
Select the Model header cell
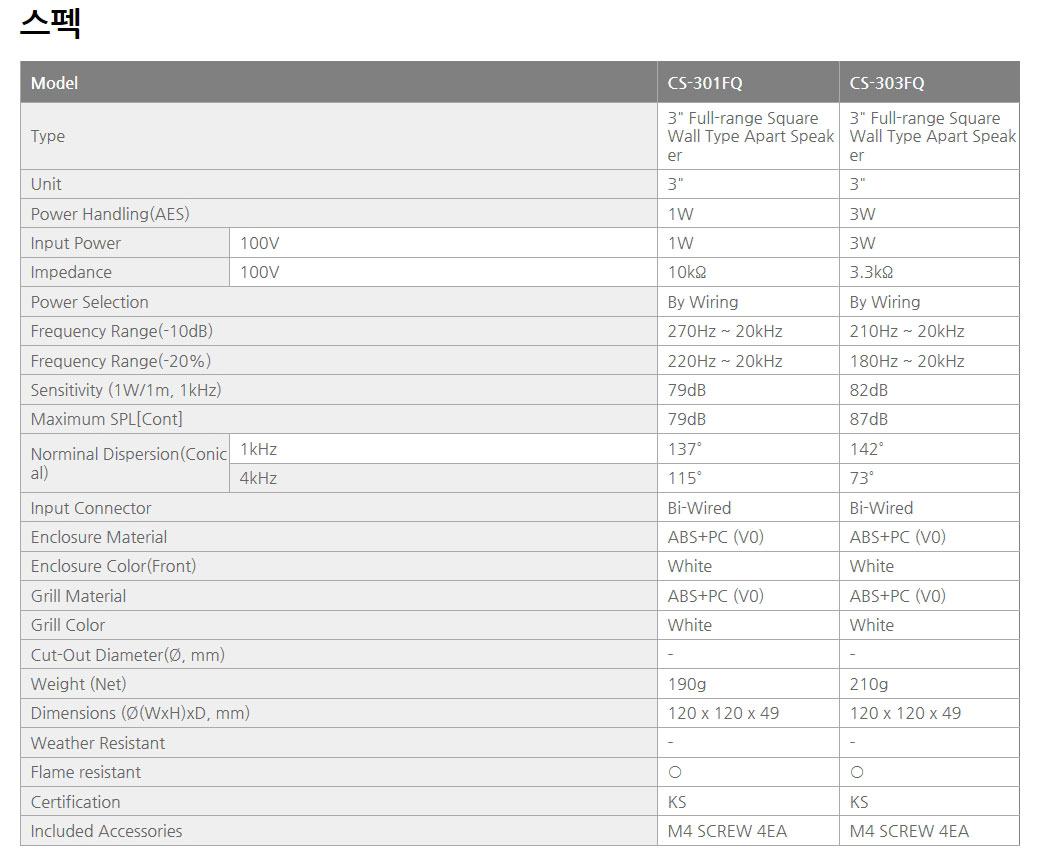click(54, 83)
